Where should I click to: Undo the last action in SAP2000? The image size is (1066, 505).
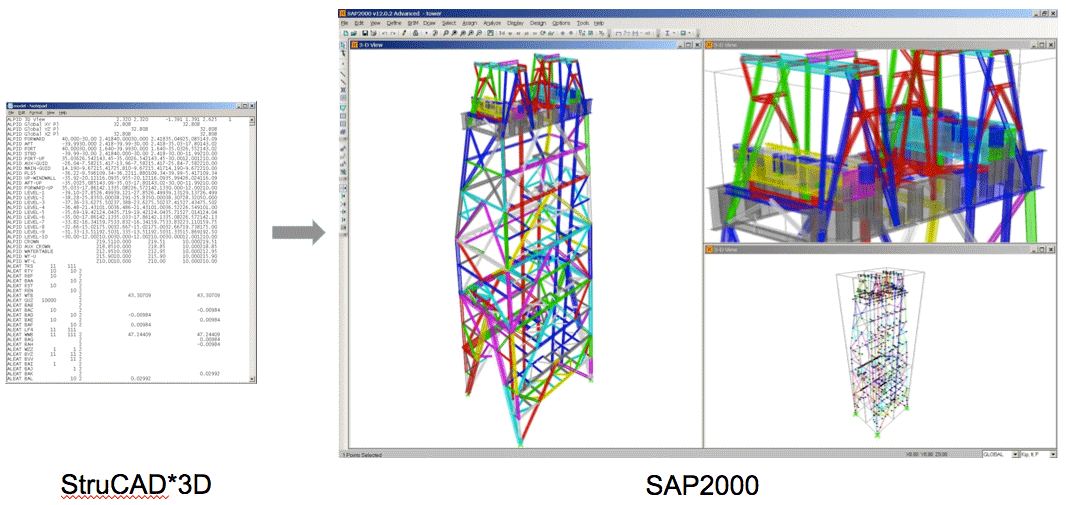coord(385,33)
